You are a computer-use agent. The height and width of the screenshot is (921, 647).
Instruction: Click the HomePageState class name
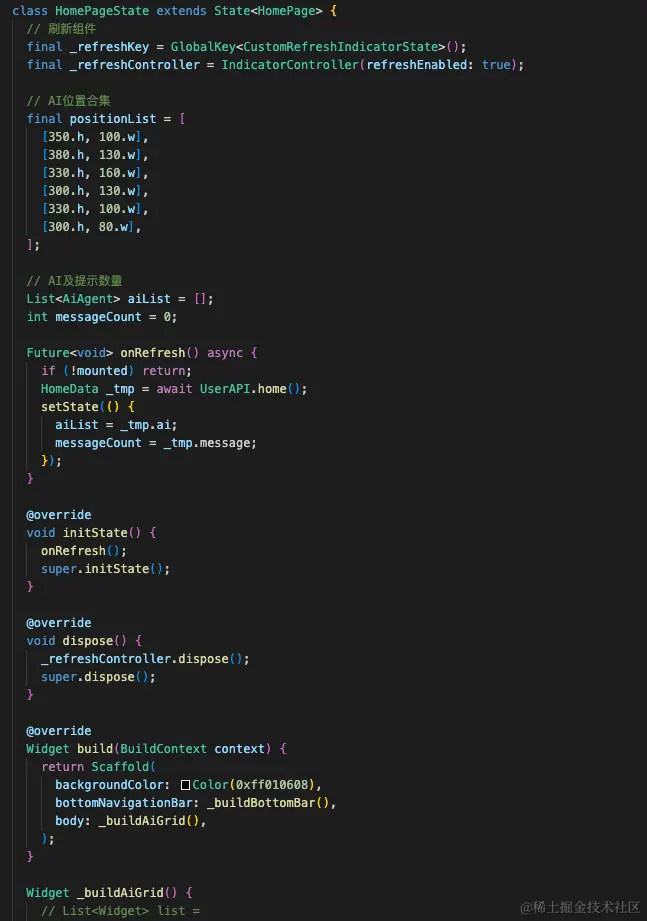click(x=102, y=11)
